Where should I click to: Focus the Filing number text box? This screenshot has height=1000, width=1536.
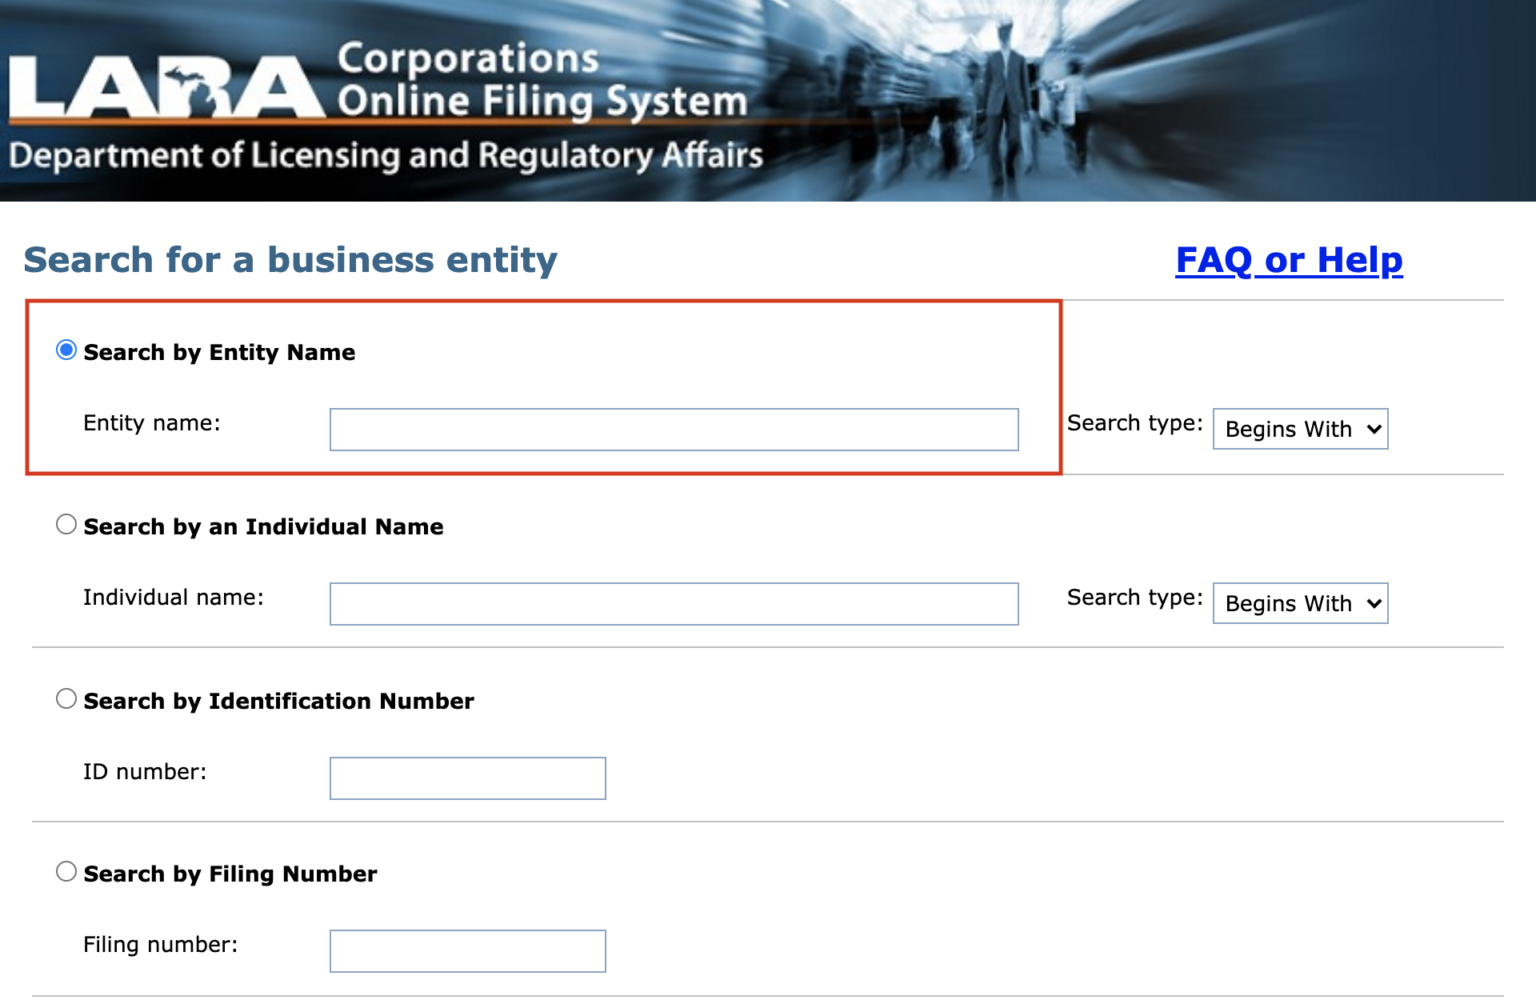(x=467, y=951)
